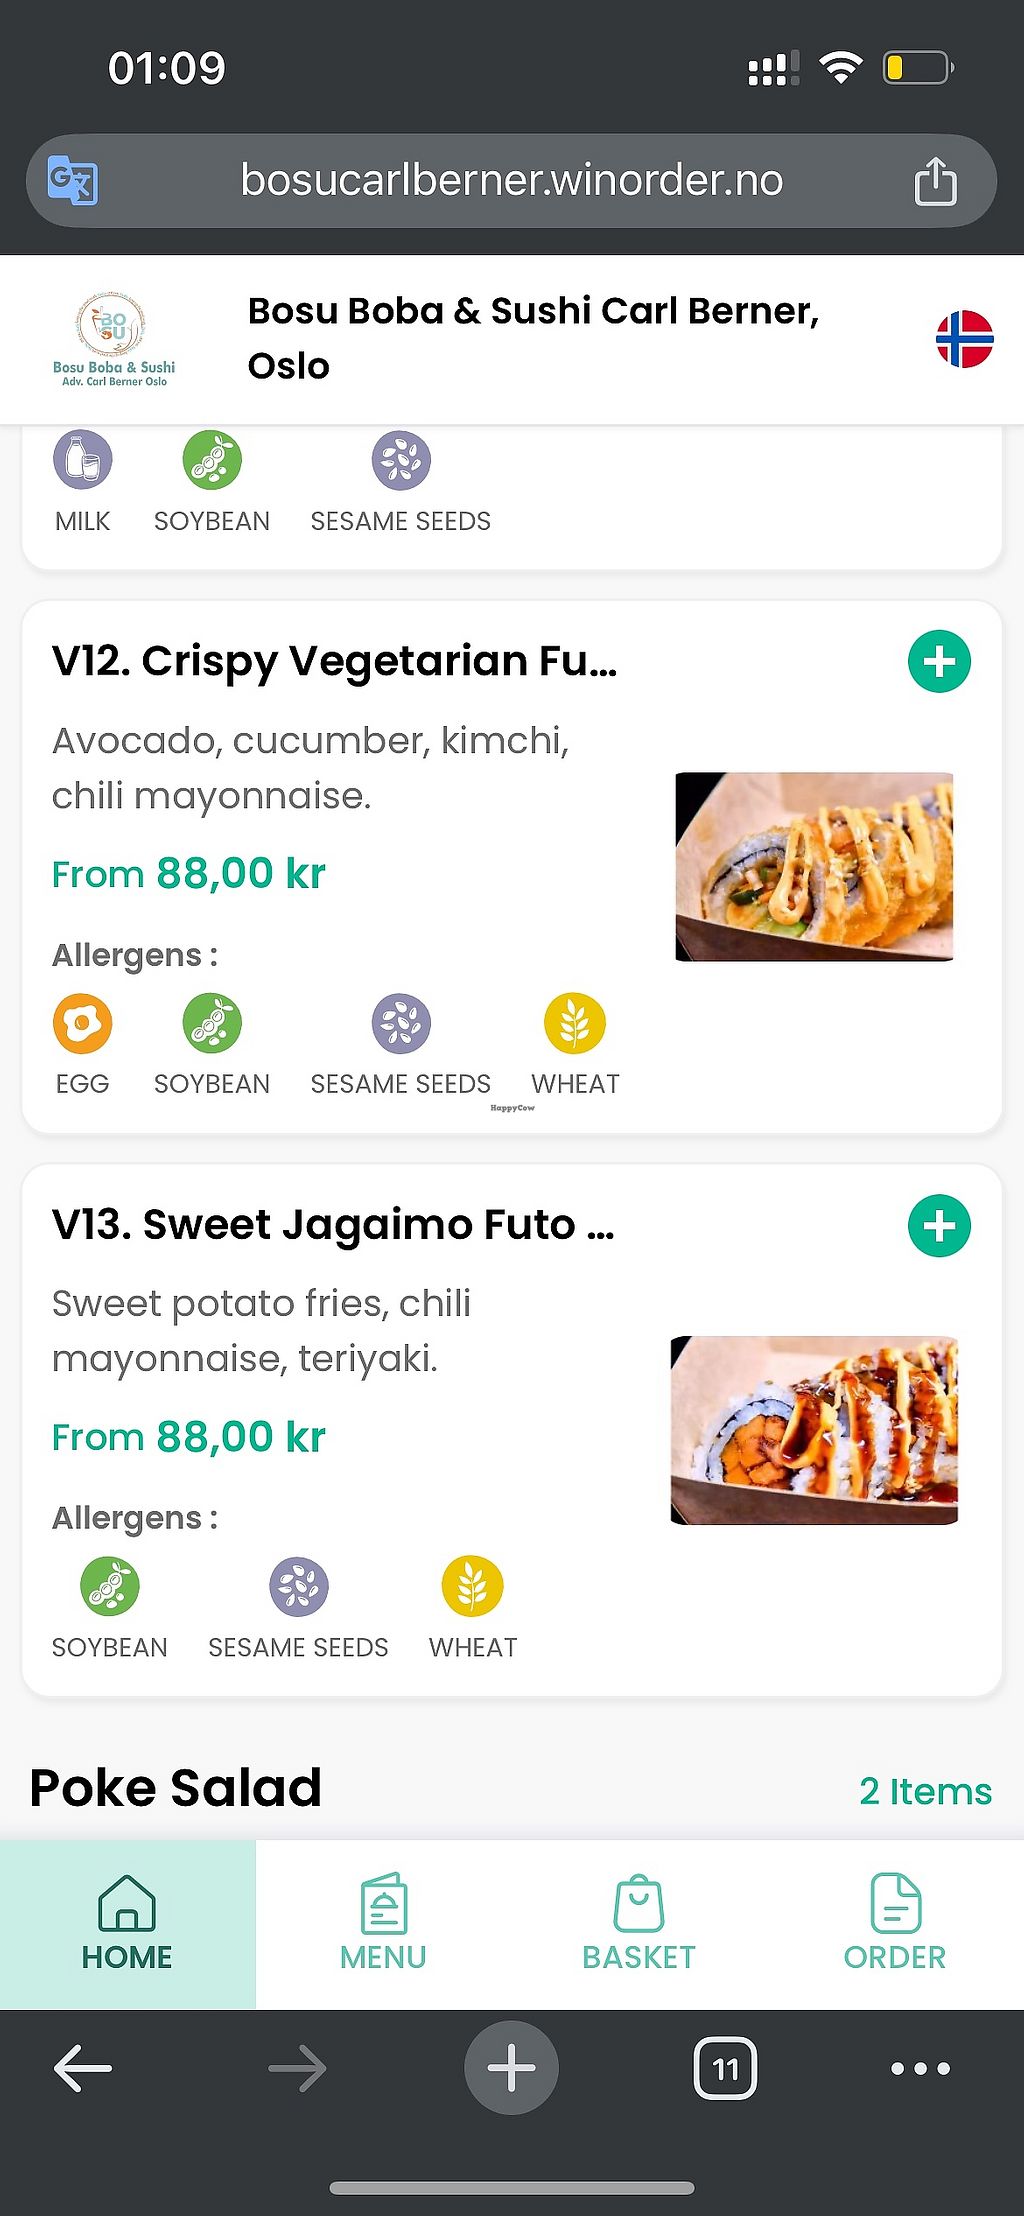View the Crispy Vegetarian roll photo

click(814, 866)
